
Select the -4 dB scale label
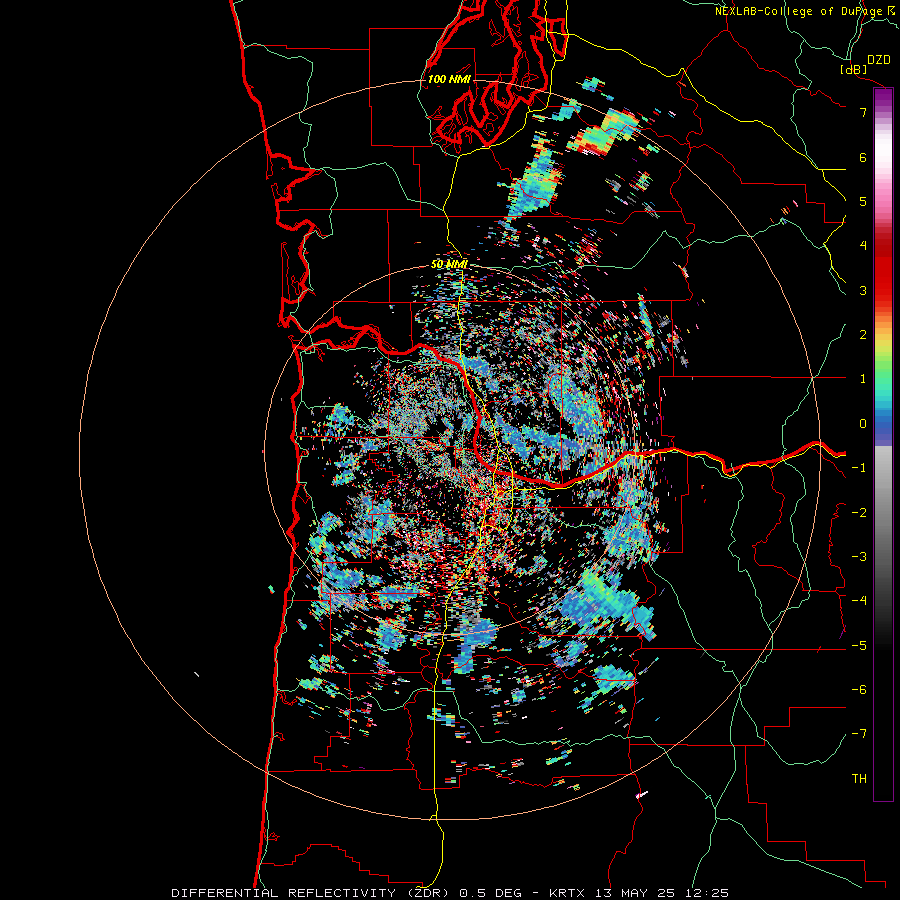pyautogui.click(x=859, y=601)
